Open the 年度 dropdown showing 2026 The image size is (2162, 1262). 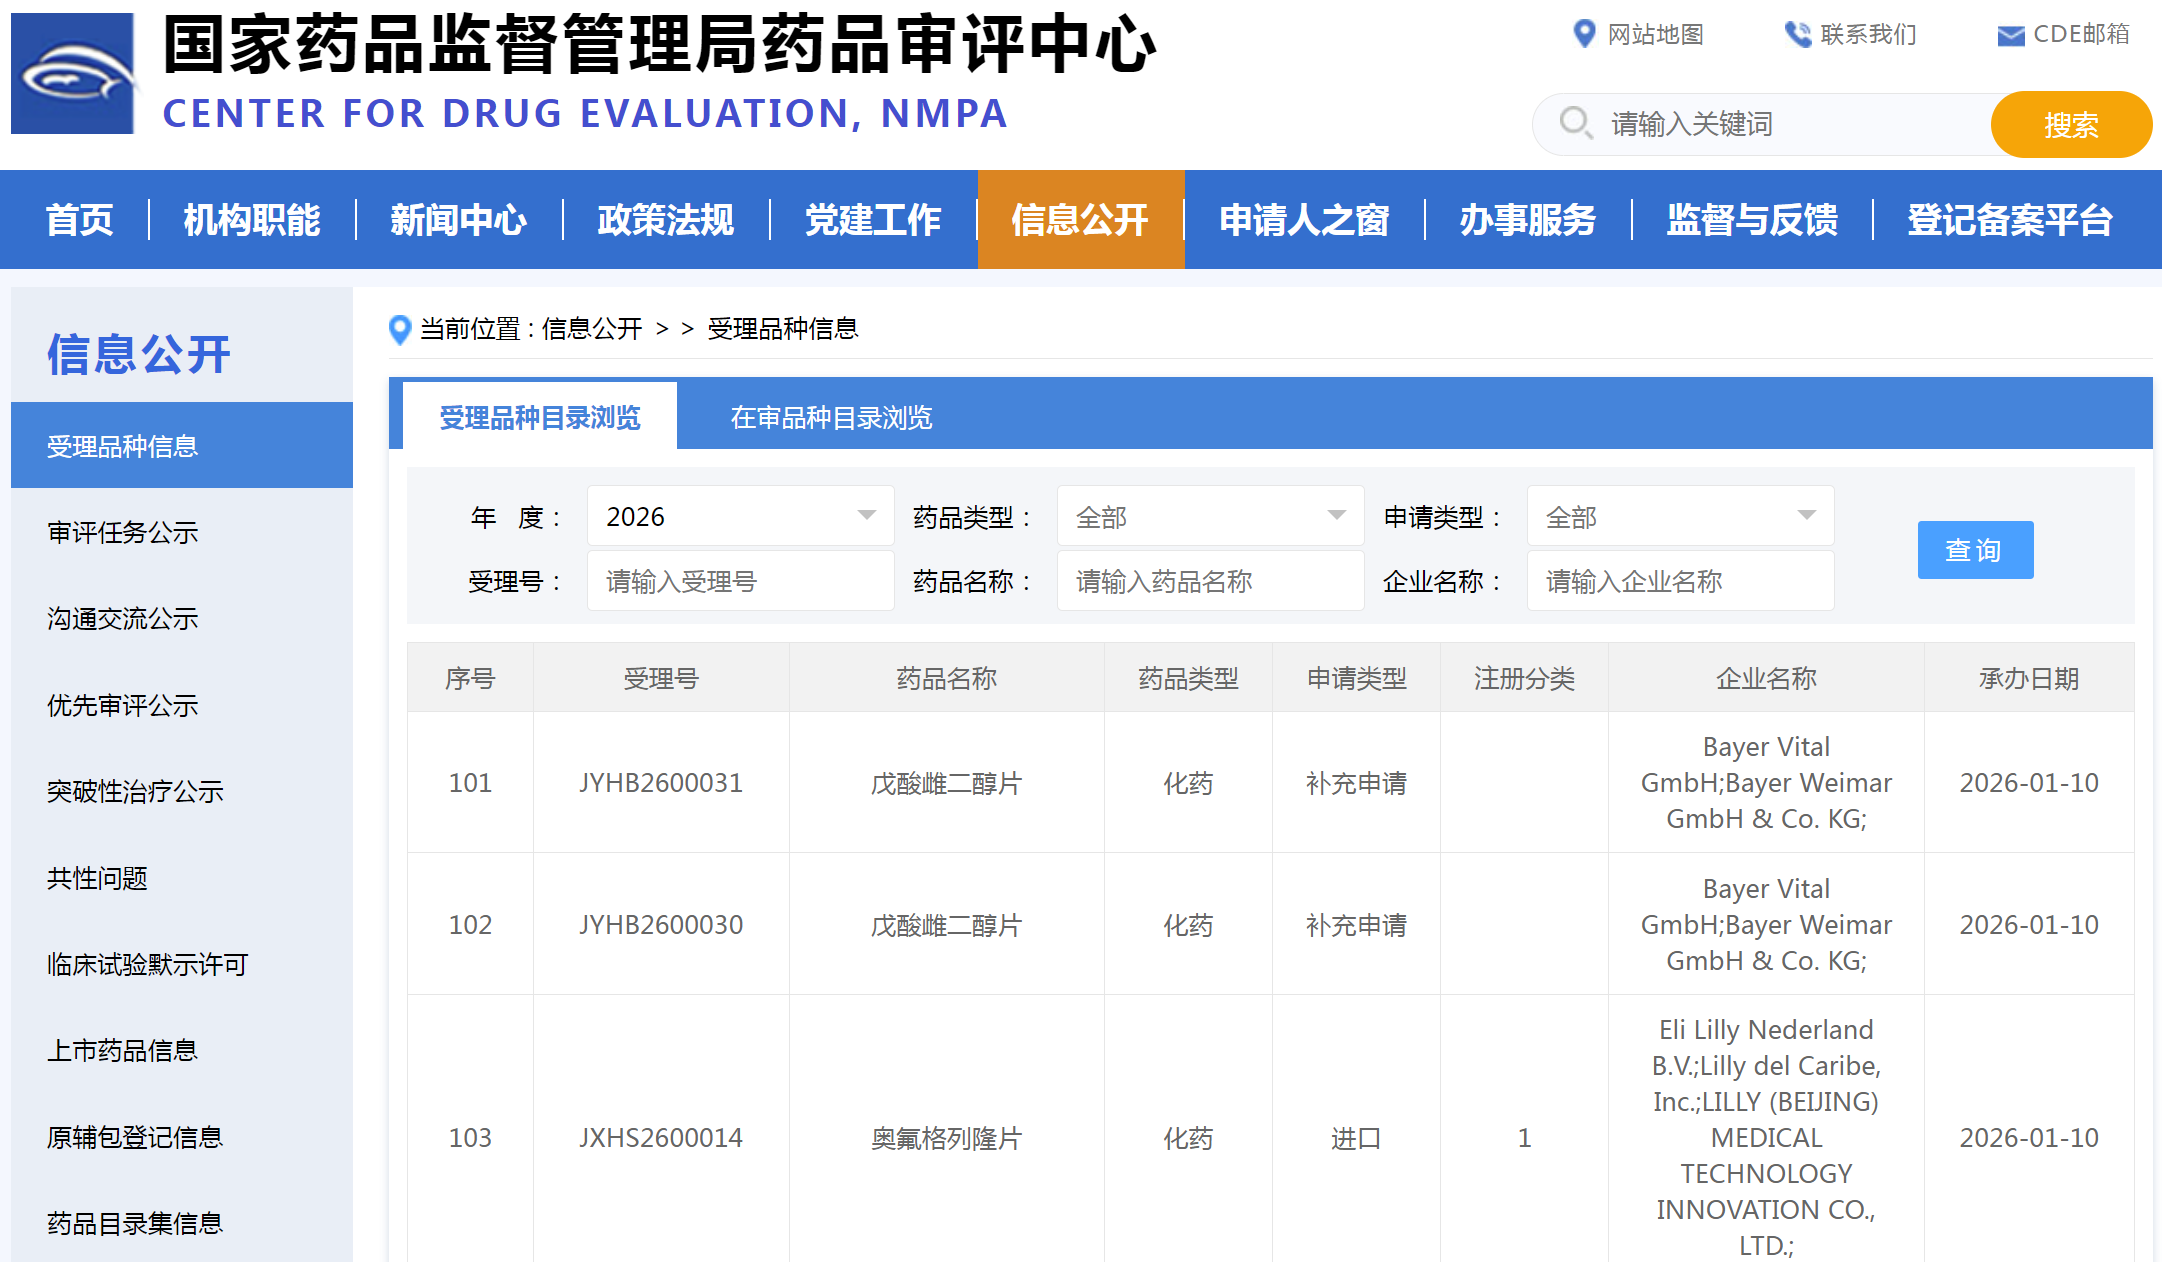click(740, 516)
